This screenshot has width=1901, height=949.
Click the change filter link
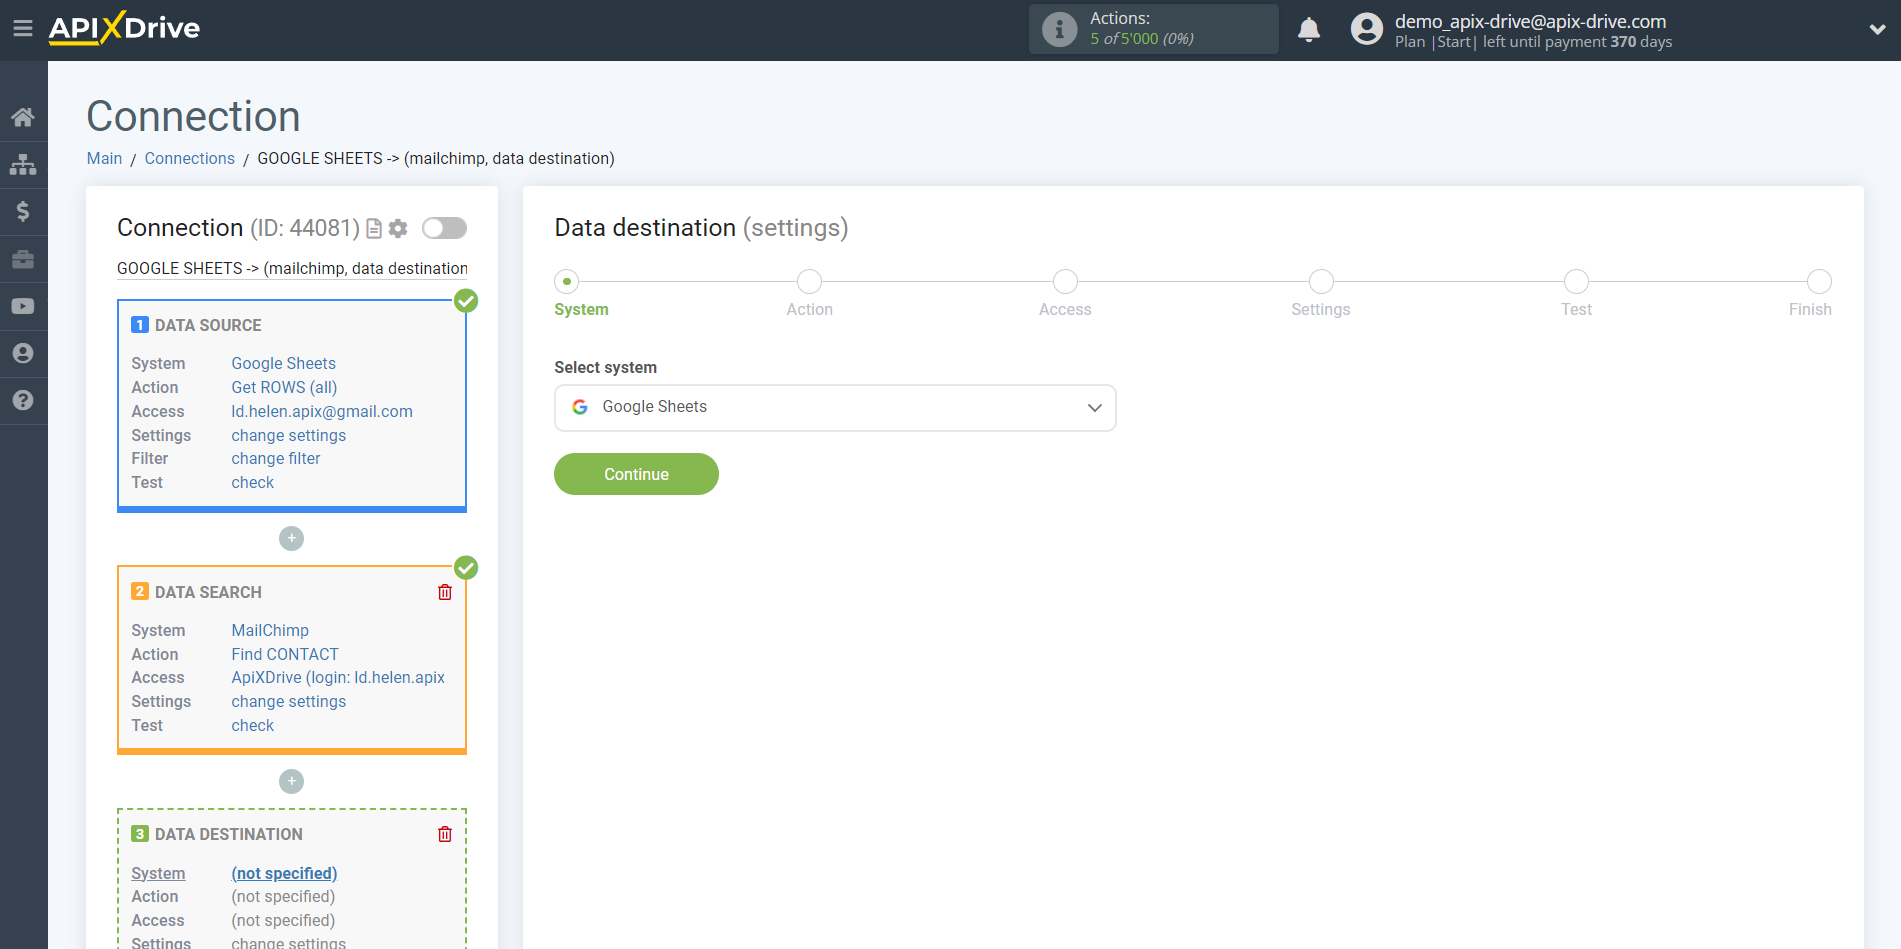275,458
